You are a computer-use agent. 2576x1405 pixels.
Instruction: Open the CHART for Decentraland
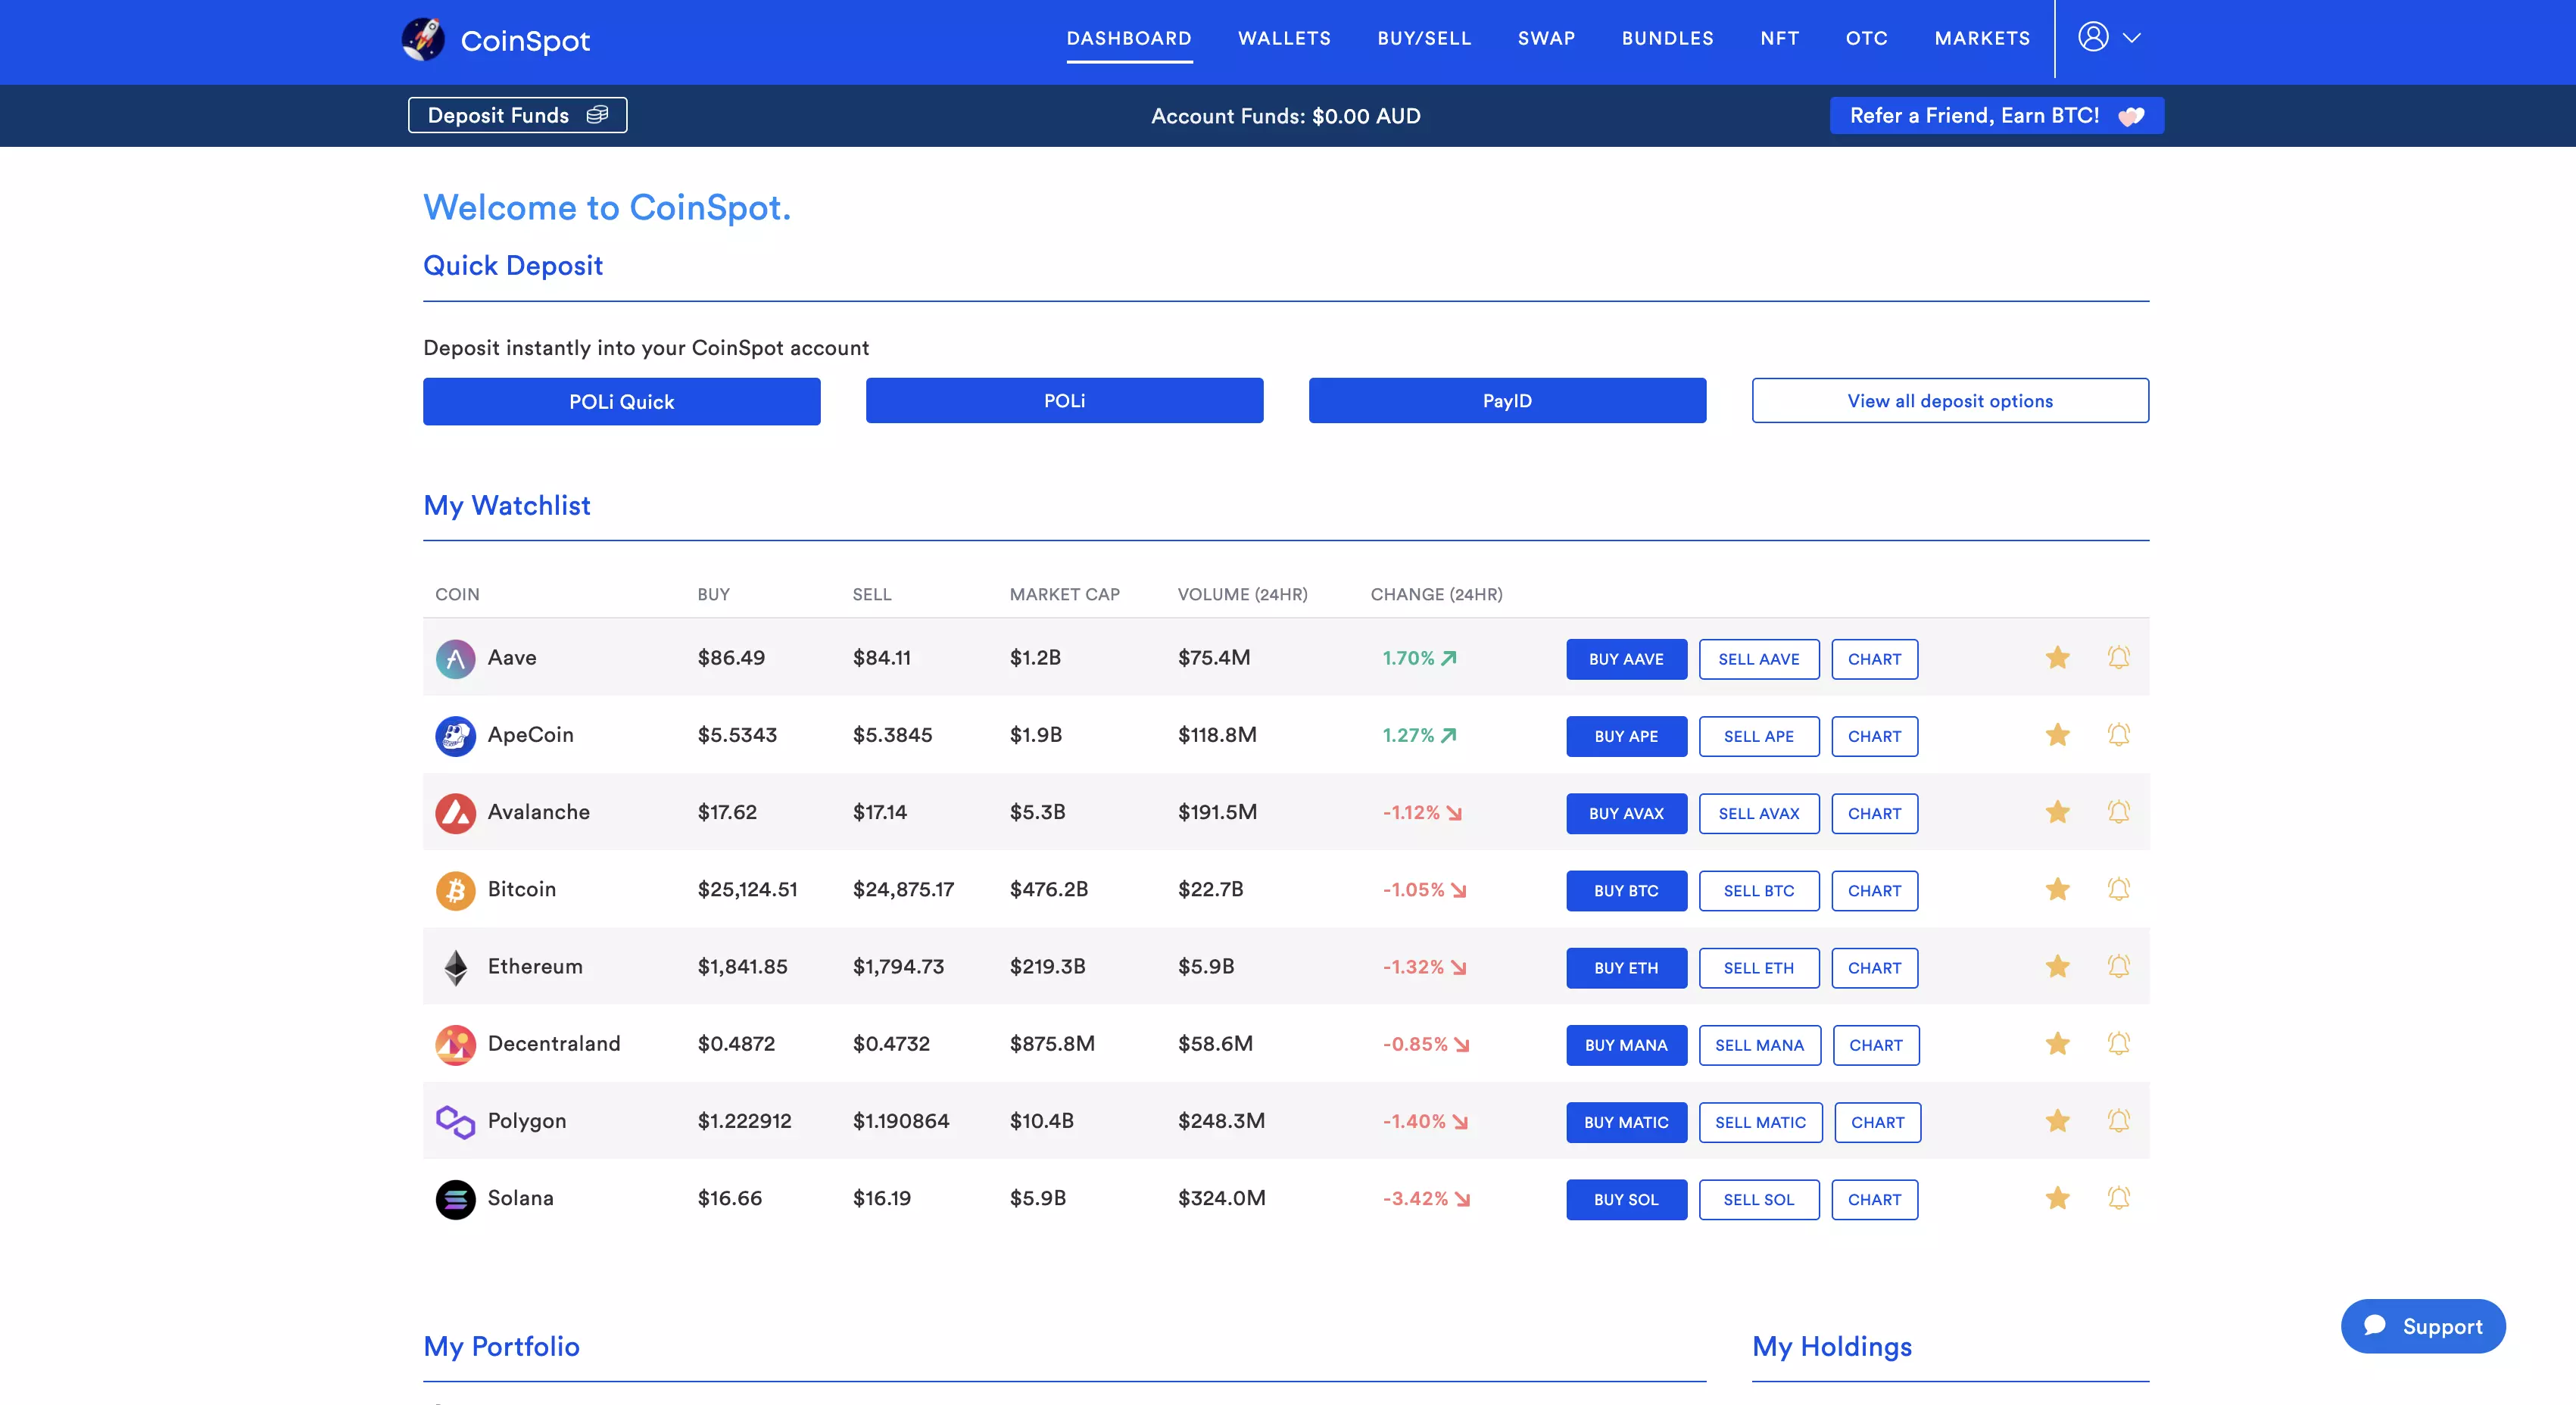(x=1876, y=1045)
